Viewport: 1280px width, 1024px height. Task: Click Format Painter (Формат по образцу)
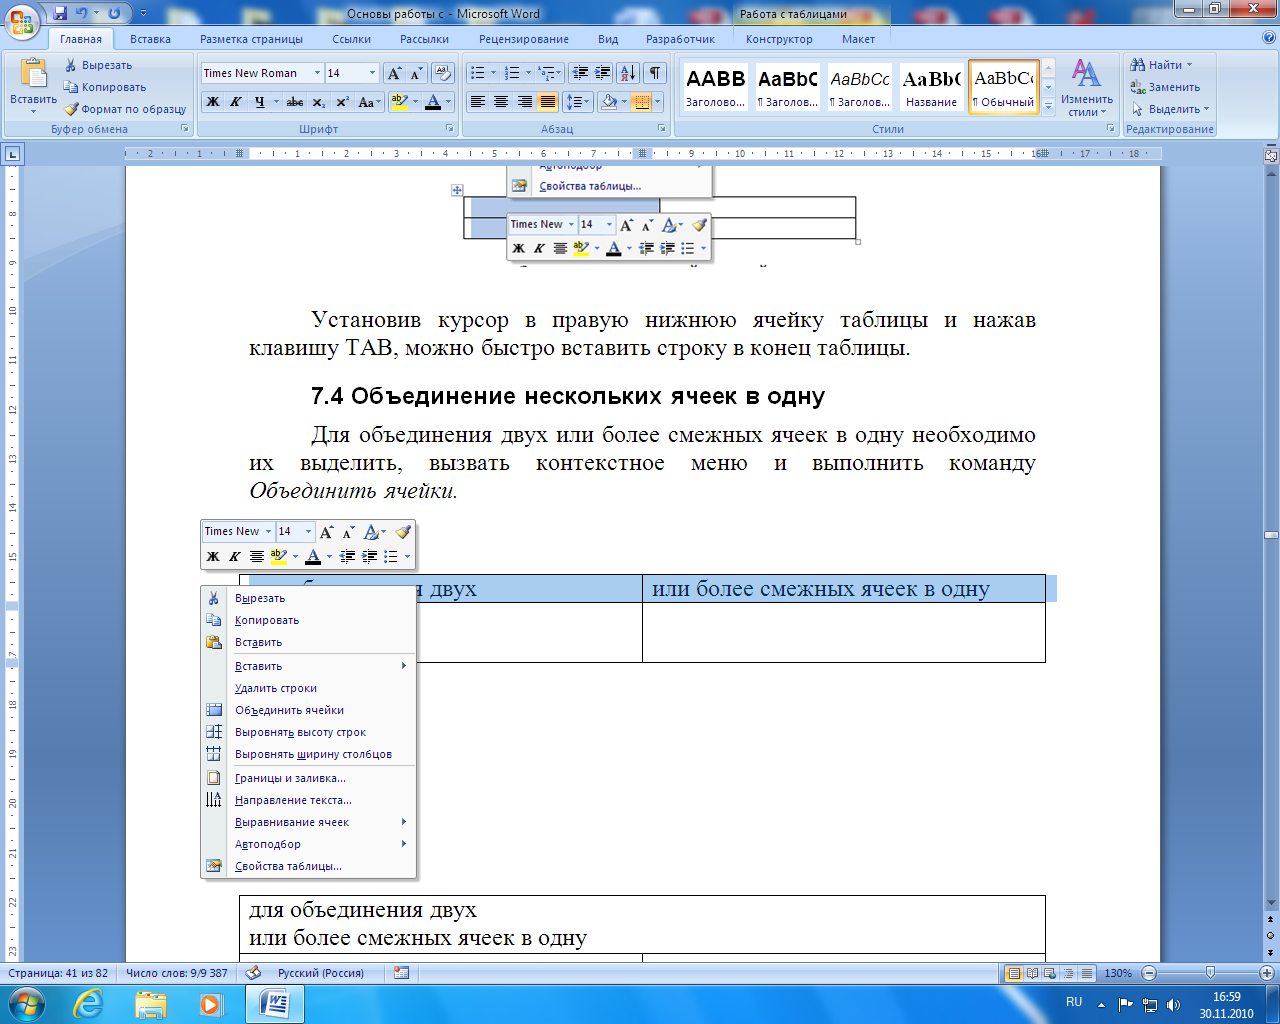125,109
